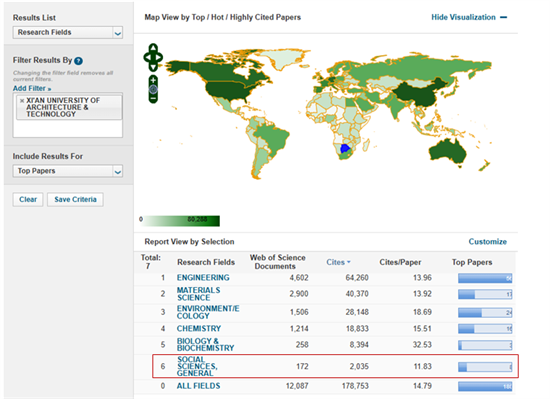Sort by the Cites column arrow
550x399 pixels.
click(x=349, y=262)
